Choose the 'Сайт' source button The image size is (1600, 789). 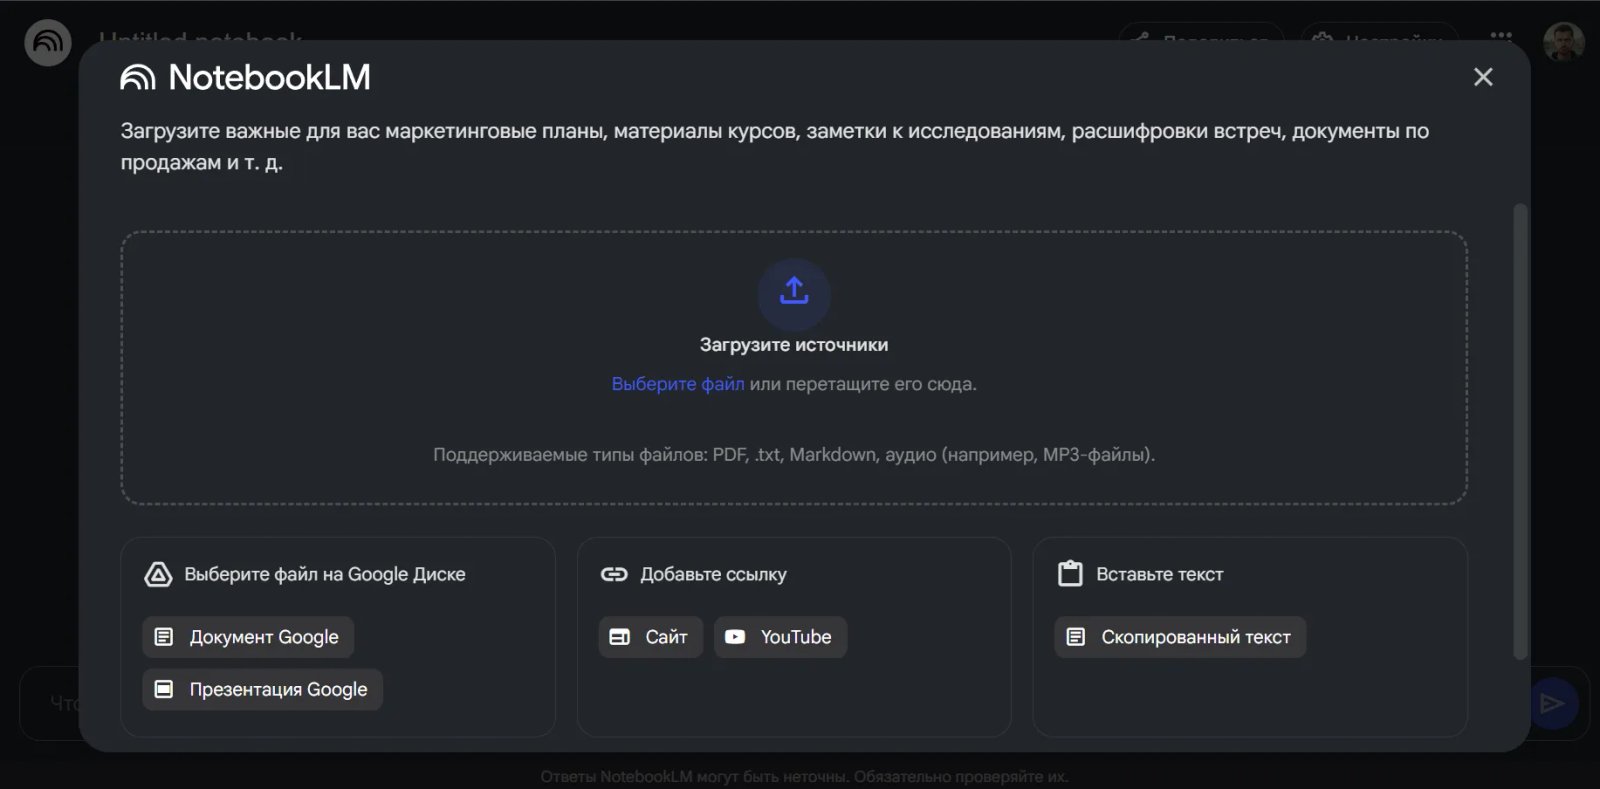[x=650, y=637]
